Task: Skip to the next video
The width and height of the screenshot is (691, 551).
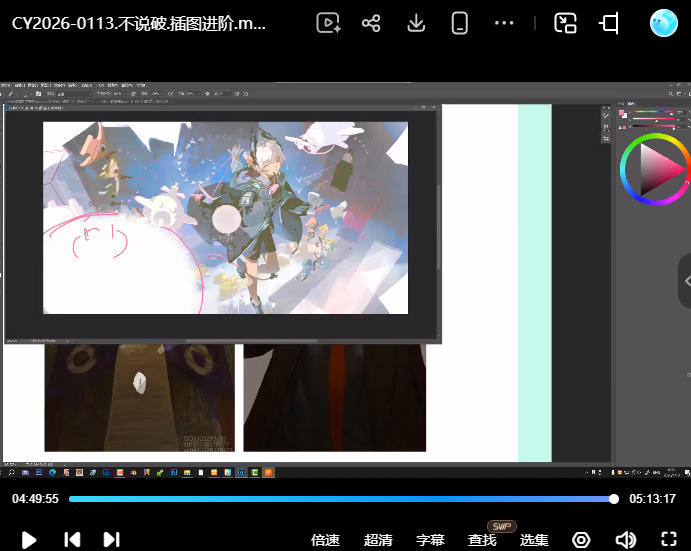Action: pyautogui.click(x=111, y=540)
